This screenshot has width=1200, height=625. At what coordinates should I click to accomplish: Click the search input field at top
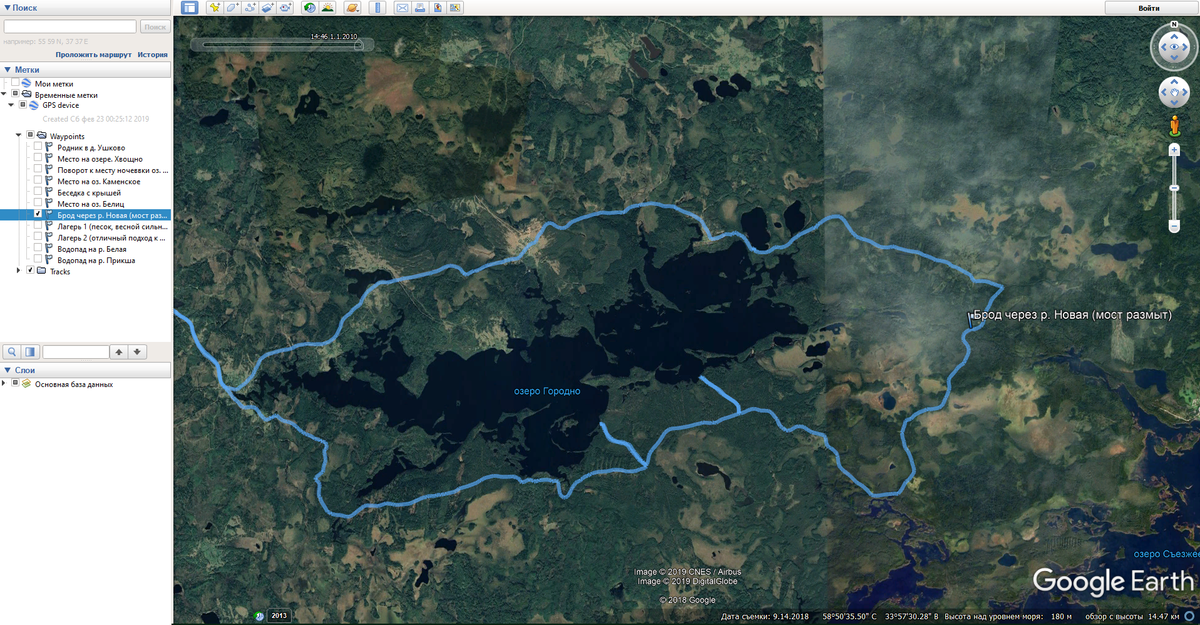click(69, 26)
